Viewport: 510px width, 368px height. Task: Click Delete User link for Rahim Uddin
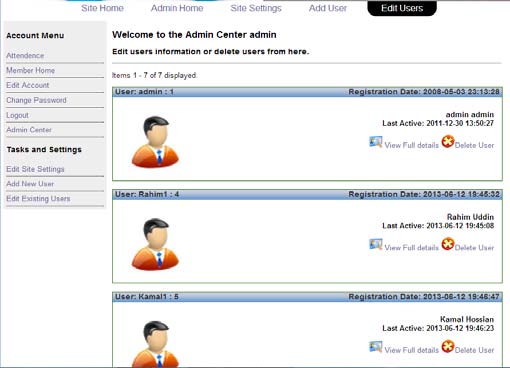click(x=474, y=248)
